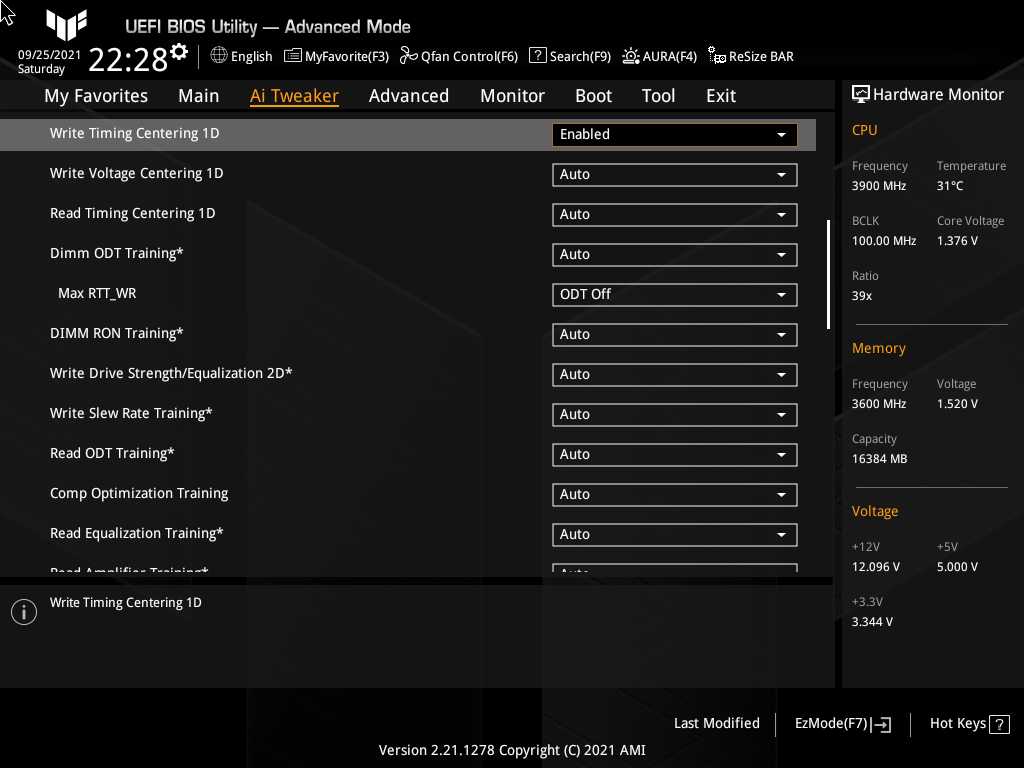Screen dimensions: 1024x768
Task: Click BIOS version copyright text
Action: point(512,750)
